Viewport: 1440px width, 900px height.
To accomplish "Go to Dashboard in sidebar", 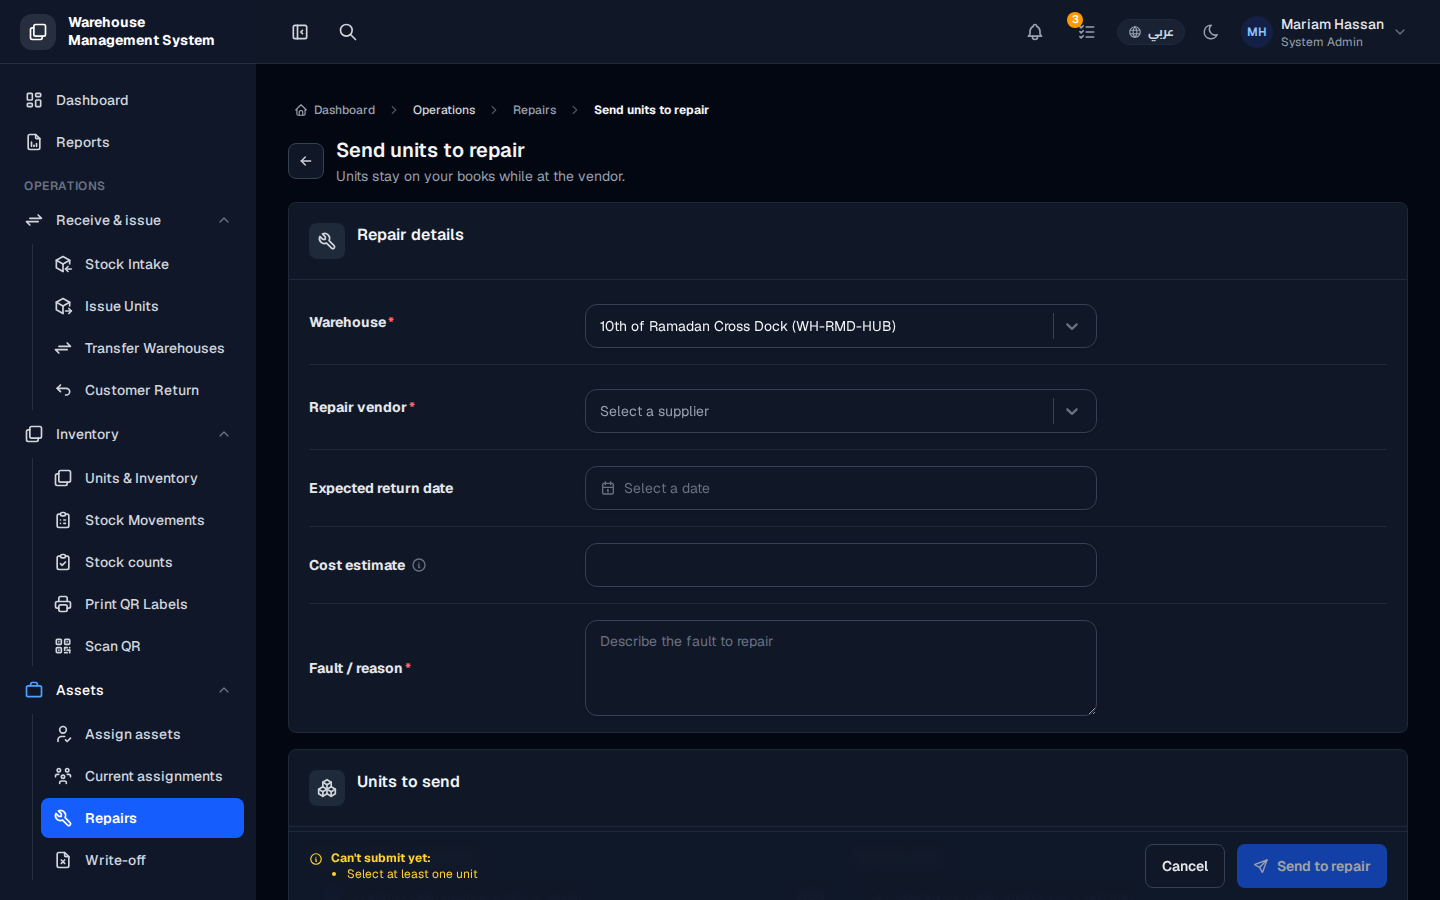I will point(128,100).
